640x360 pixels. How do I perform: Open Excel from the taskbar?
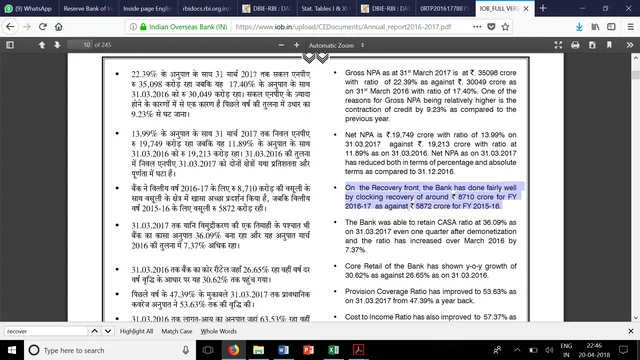pos(333,350)
